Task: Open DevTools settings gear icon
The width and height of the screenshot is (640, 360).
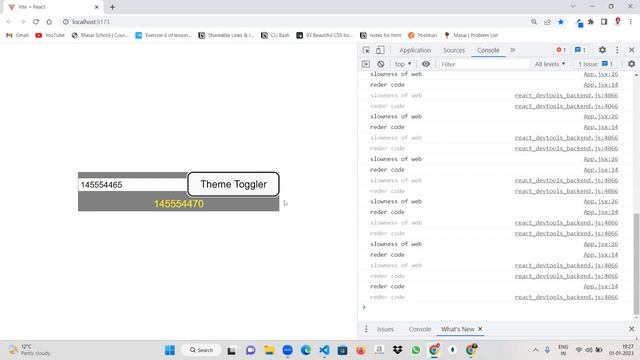Action: (x=602, y=50)
